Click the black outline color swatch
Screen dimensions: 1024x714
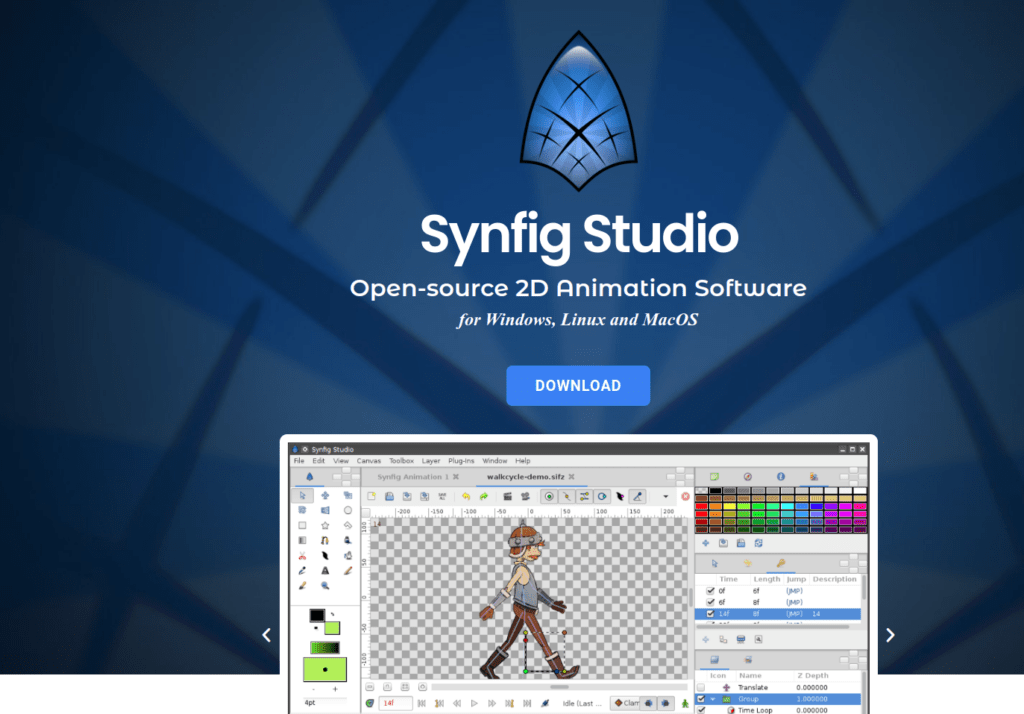(317, 615)
